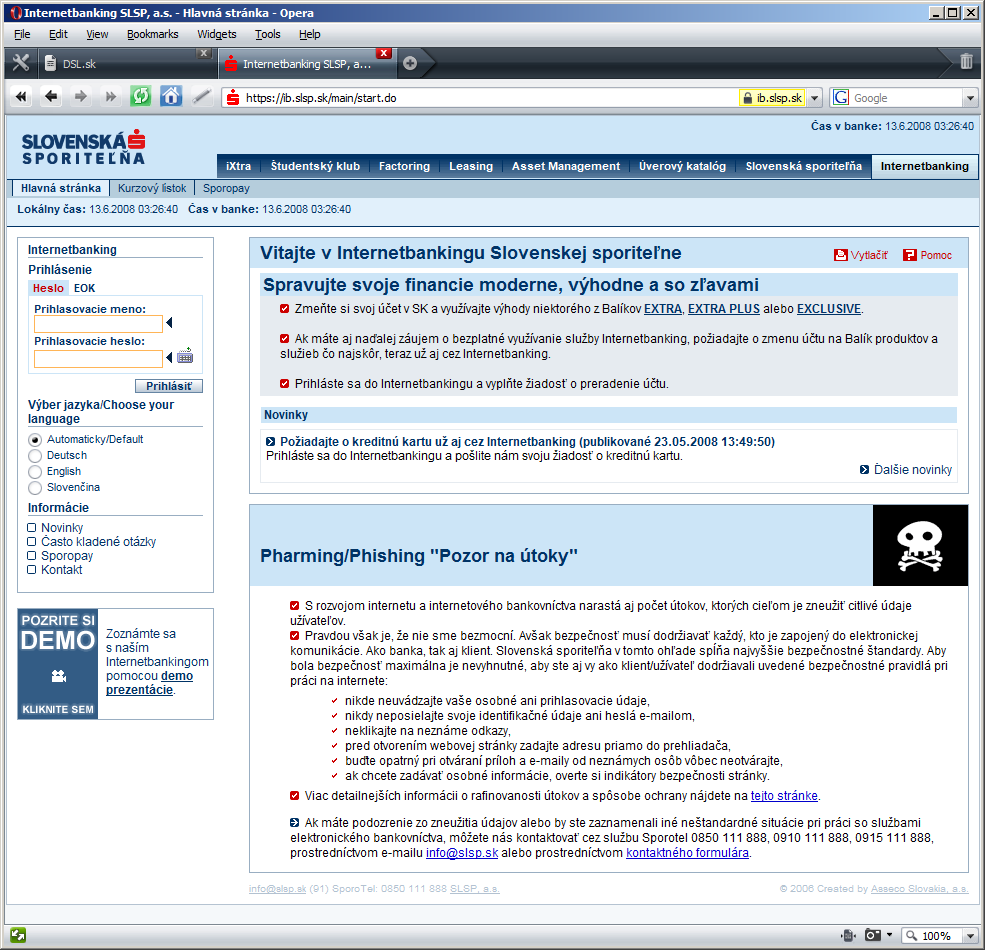Close the DSL.sk tab

coord(204,53)
